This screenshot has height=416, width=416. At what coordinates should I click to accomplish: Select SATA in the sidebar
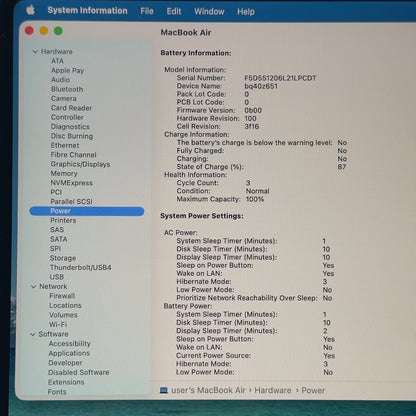tap(59, 239)
